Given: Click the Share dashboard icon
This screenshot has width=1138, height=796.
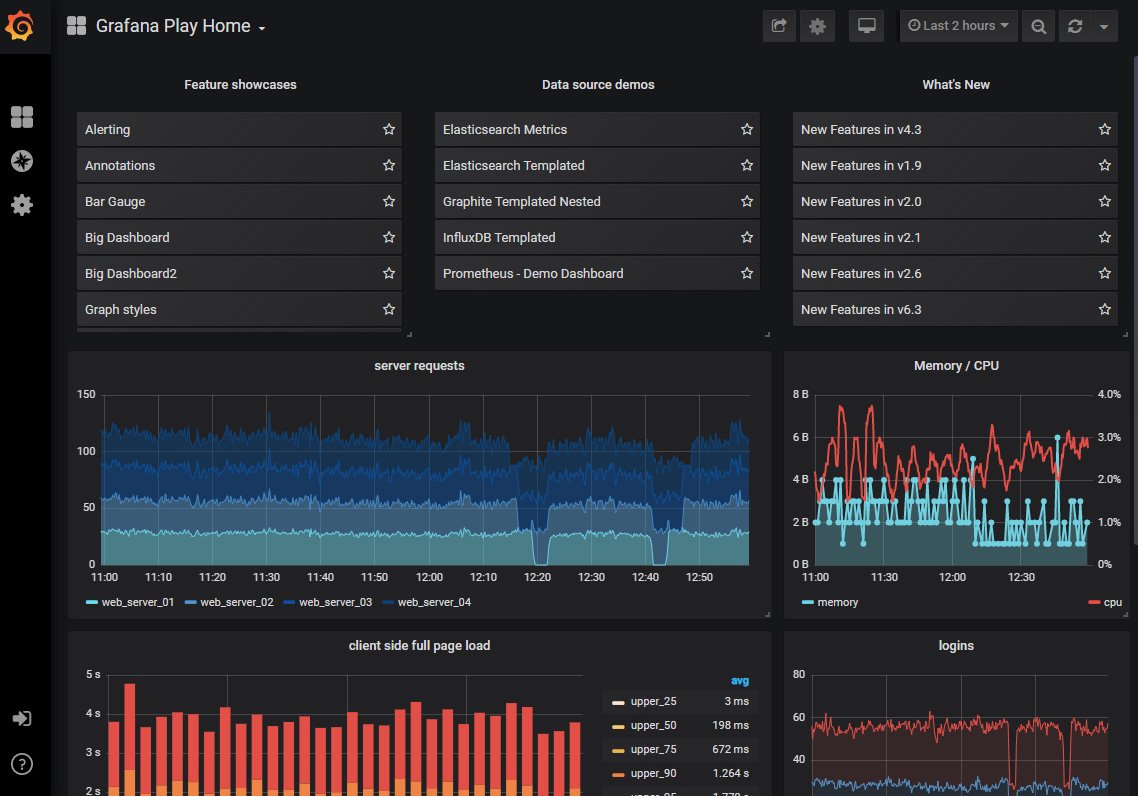Looking at the screenshot, I should click(779, 26).
